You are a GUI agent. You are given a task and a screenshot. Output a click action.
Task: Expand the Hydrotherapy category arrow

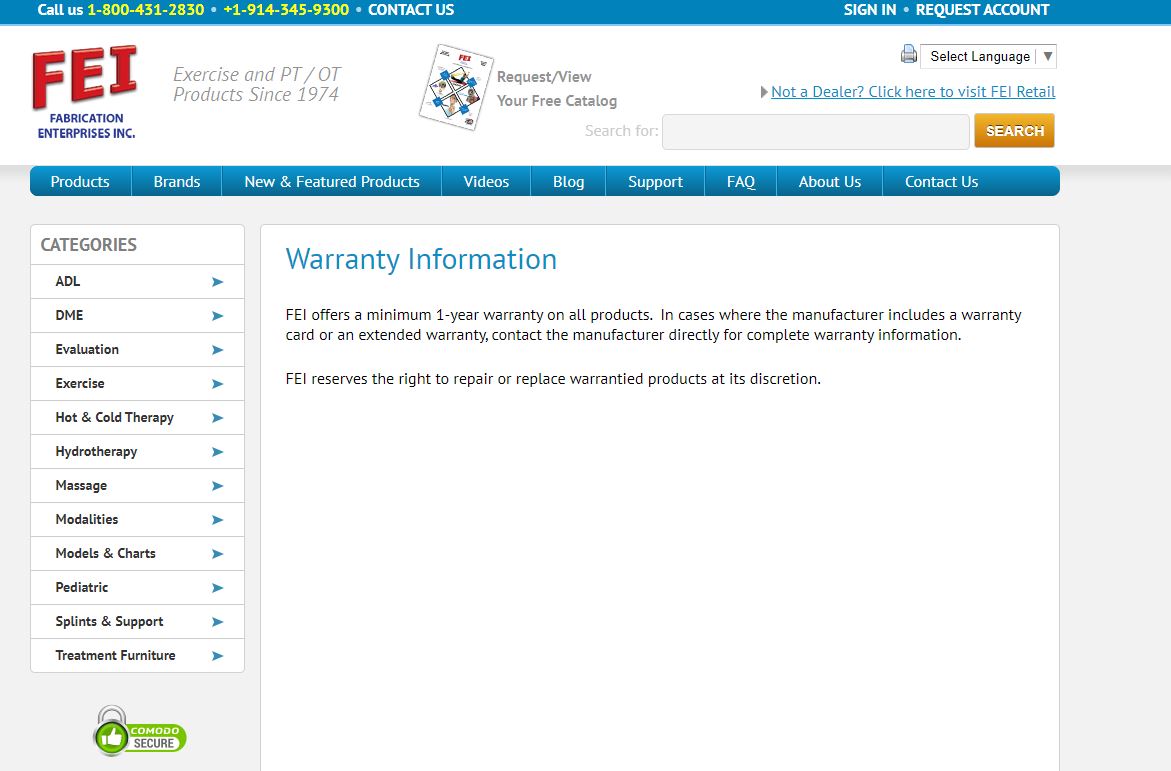(x=217, y=452)
